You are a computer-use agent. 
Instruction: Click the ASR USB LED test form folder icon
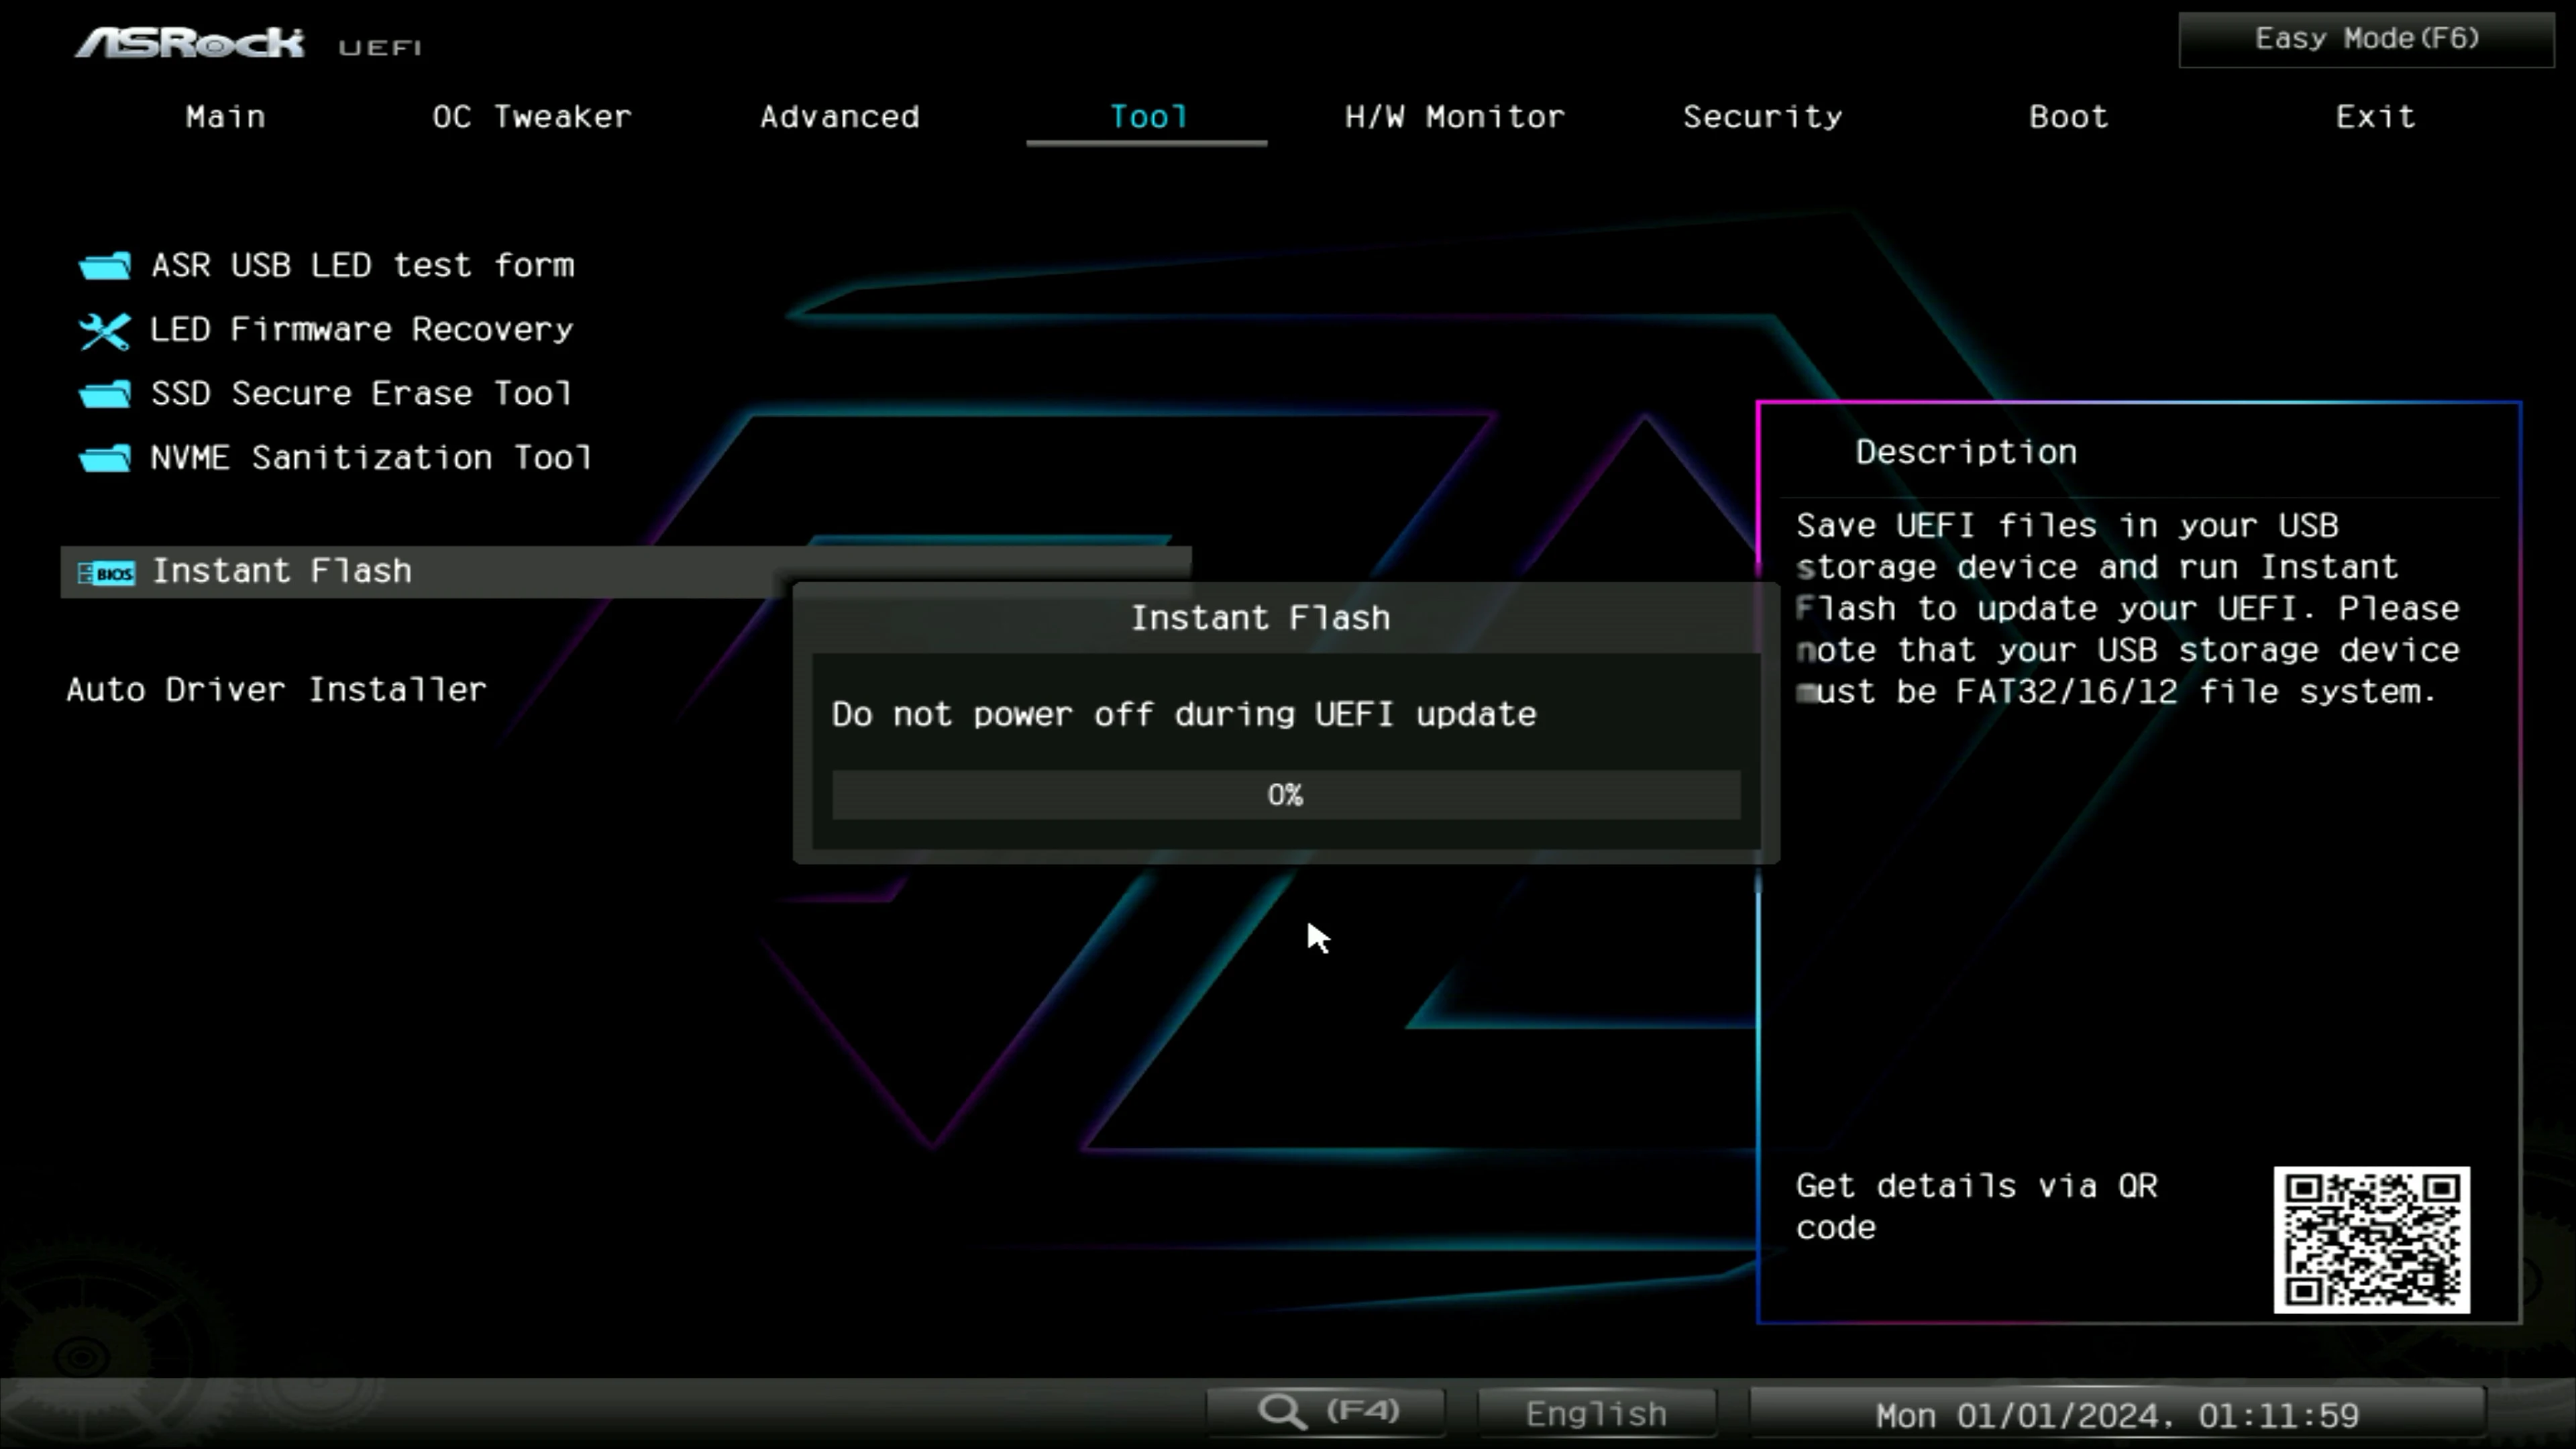[x=104, y=266]
